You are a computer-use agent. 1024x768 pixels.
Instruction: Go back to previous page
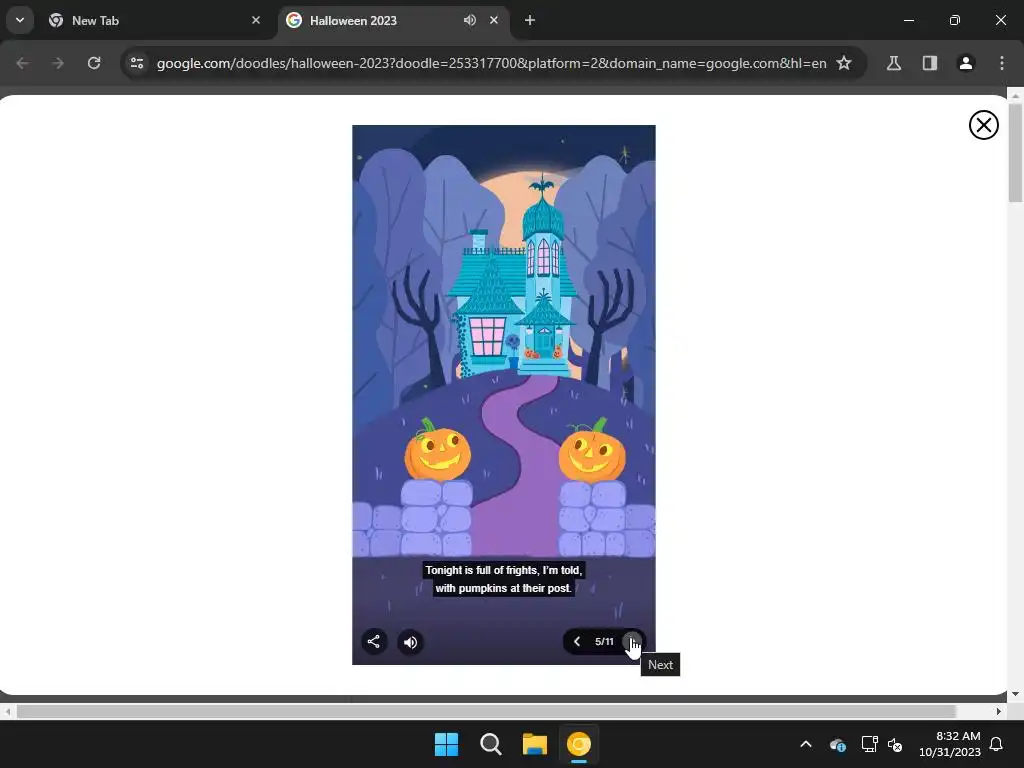click(22, 63)
